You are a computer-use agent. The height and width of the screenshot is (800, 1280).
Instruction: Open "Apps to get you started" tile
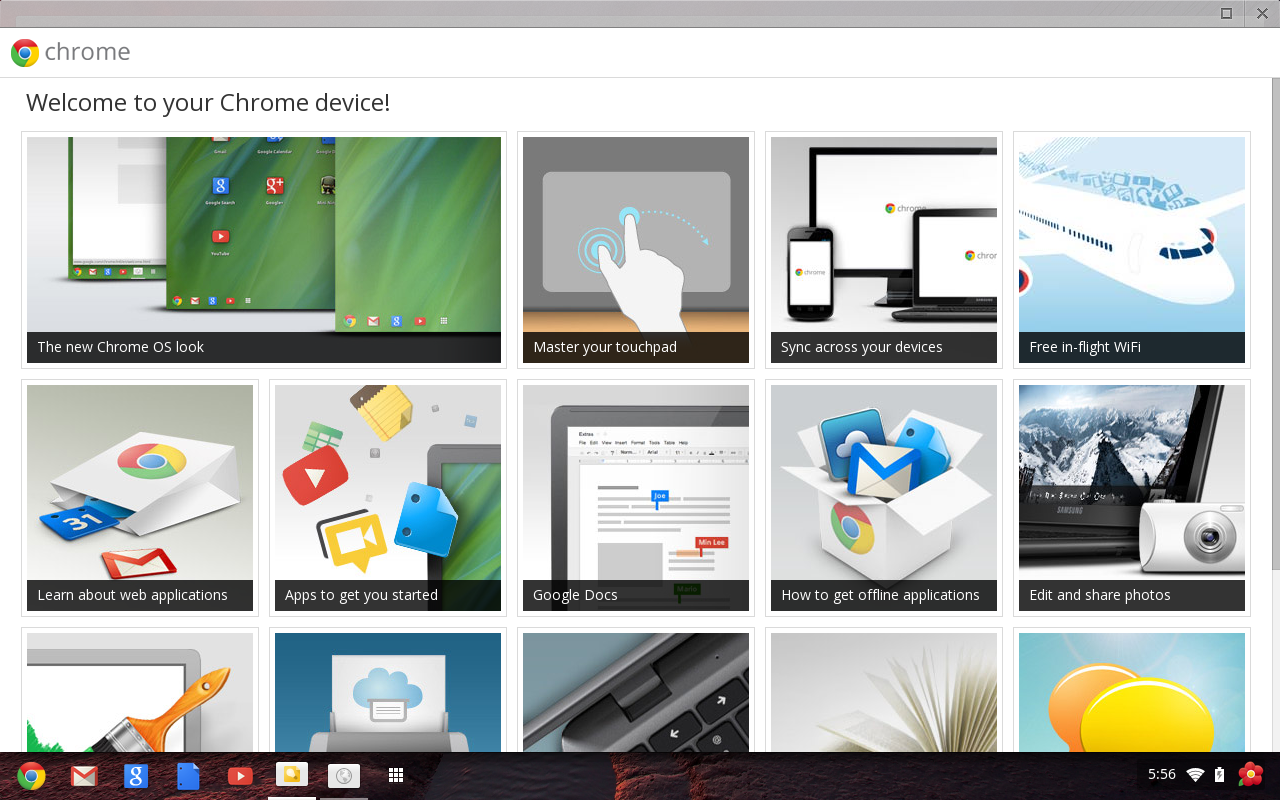point(388,497)
